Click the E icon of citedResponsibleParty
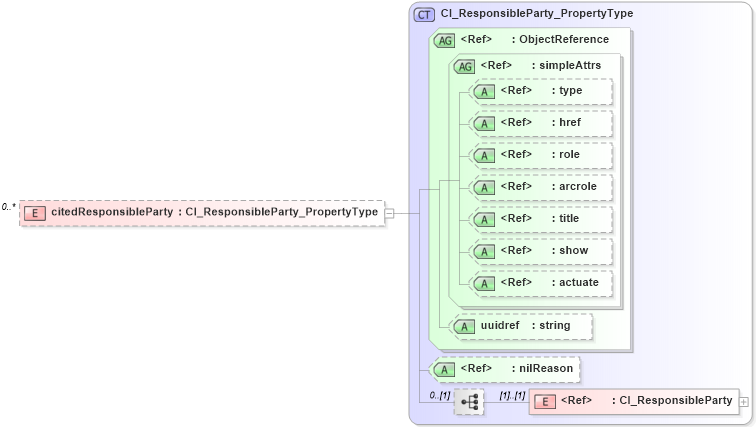756x427 pixels. [35, 213]
